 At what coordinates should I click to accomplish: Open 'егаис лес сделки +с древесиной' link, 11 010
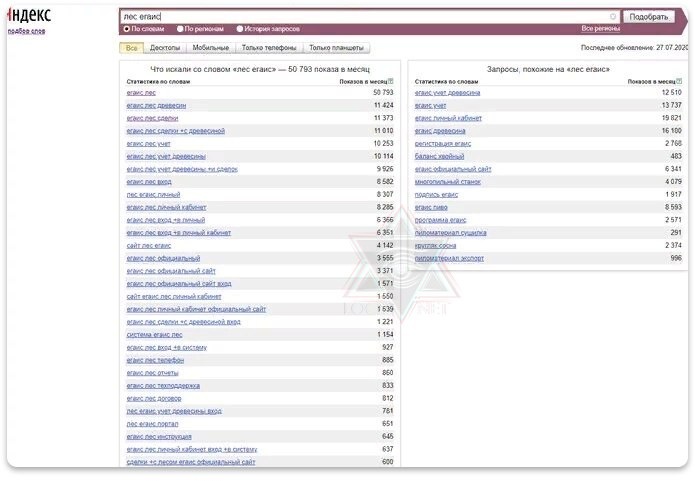click(x=175, y=131)
